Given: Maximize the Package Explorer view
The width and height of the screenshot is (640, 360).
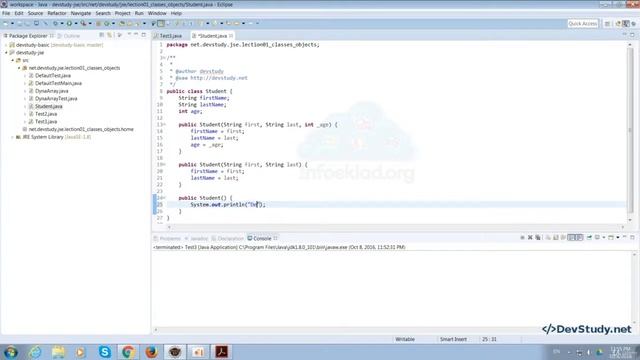Looking at the screenshot, I should (x=144, y=35).
